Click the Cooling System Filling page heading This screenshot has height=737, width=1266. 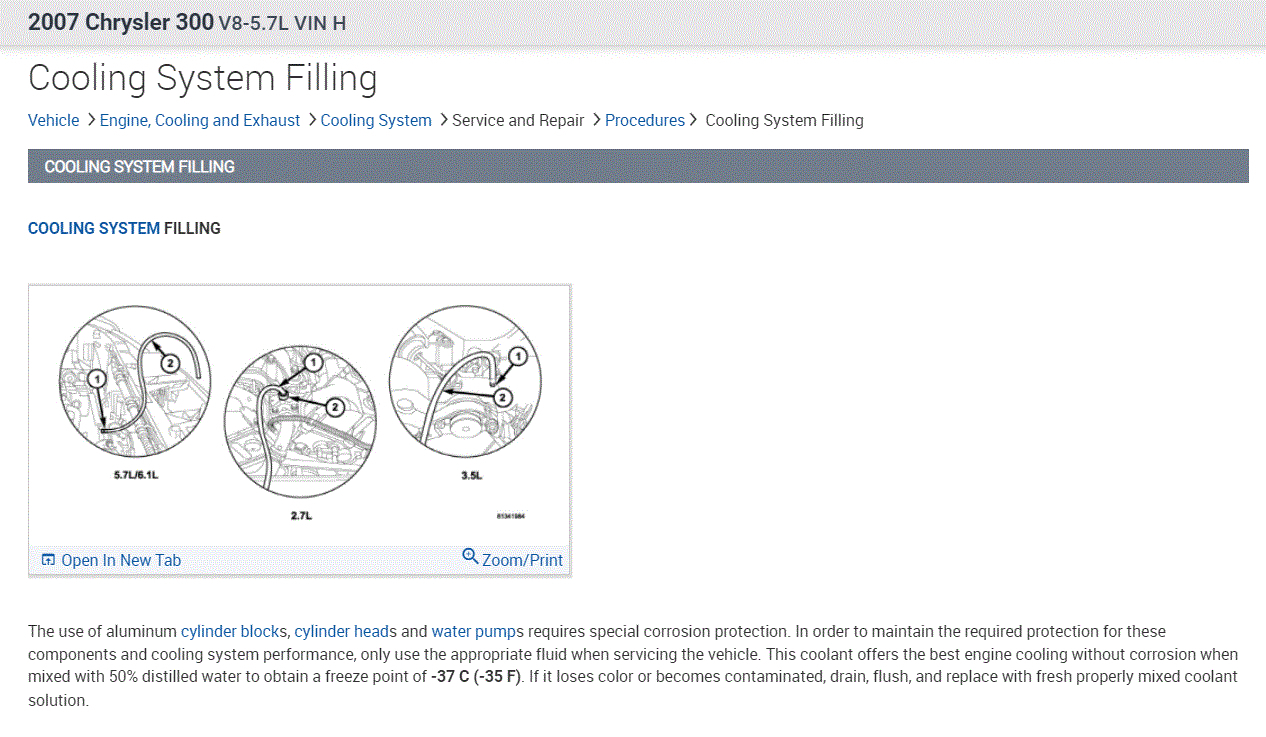203,78
